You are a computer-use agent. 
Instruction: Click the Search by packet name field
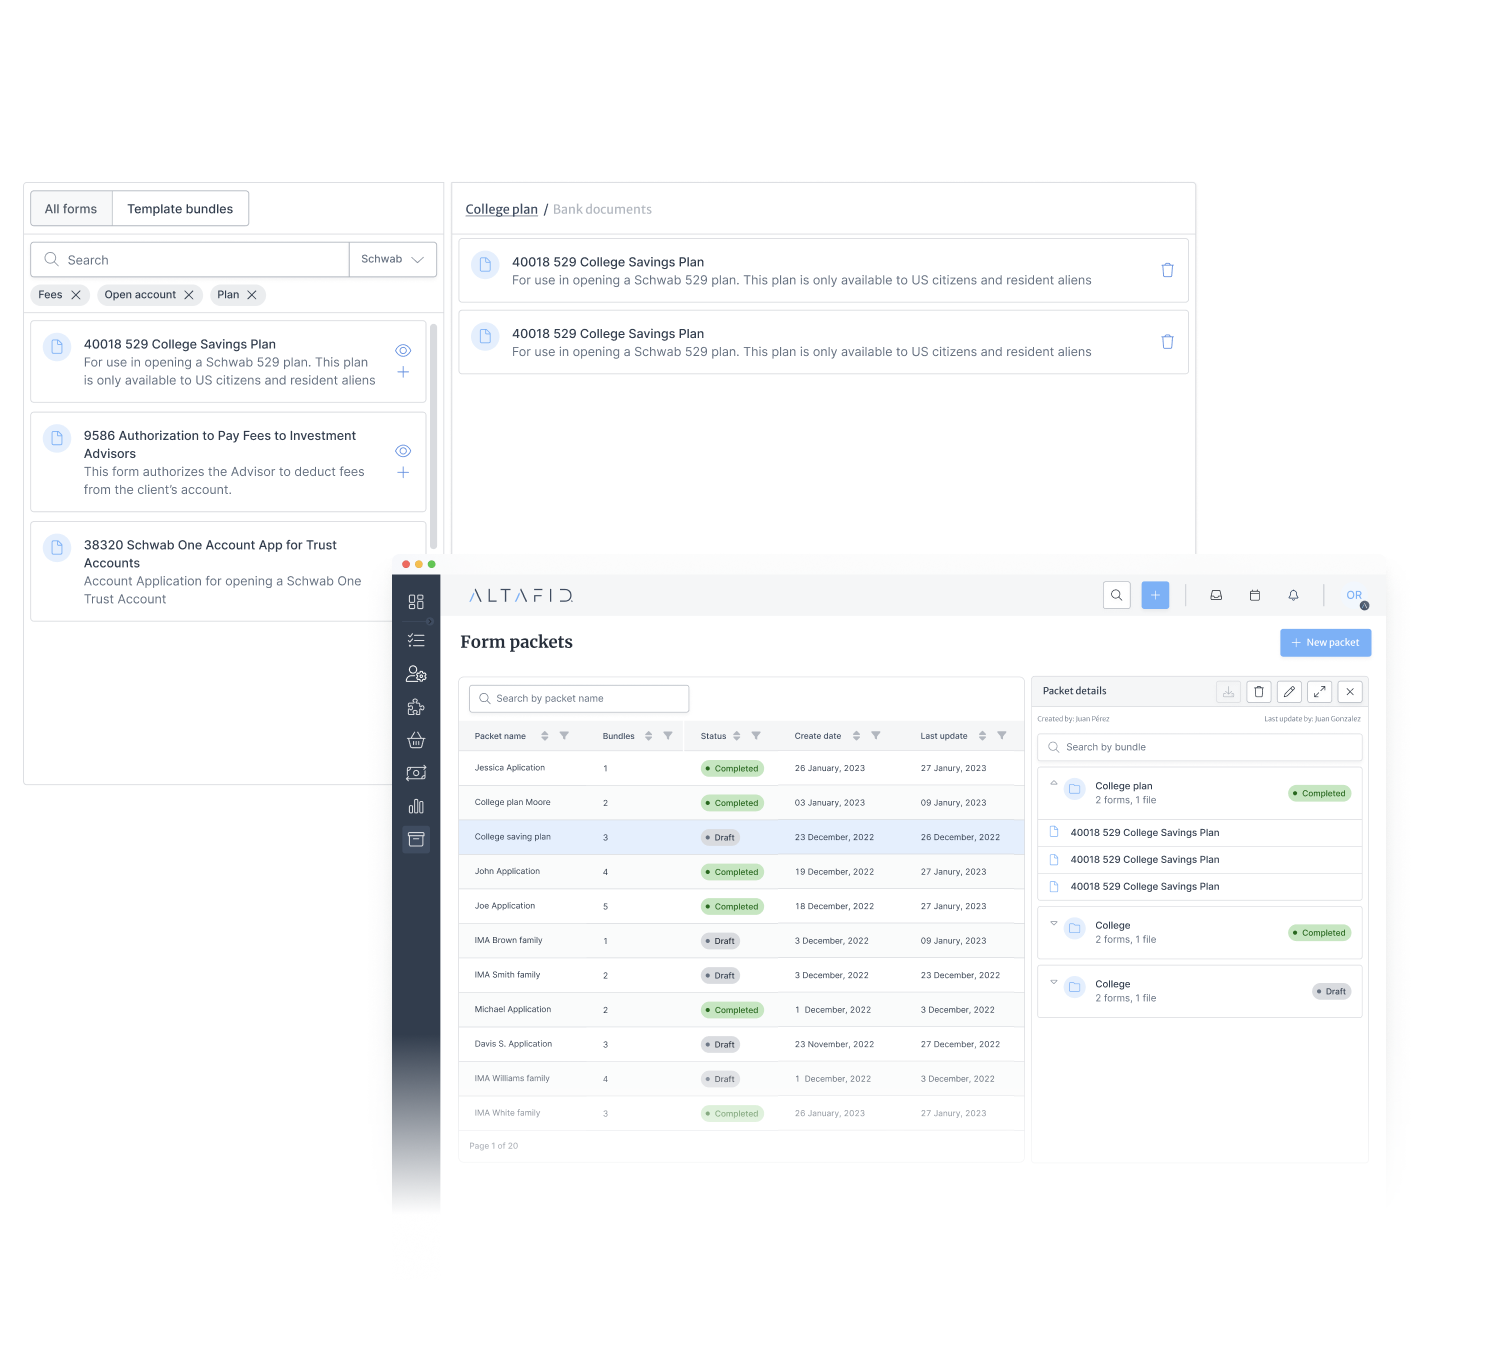[580, 699]
